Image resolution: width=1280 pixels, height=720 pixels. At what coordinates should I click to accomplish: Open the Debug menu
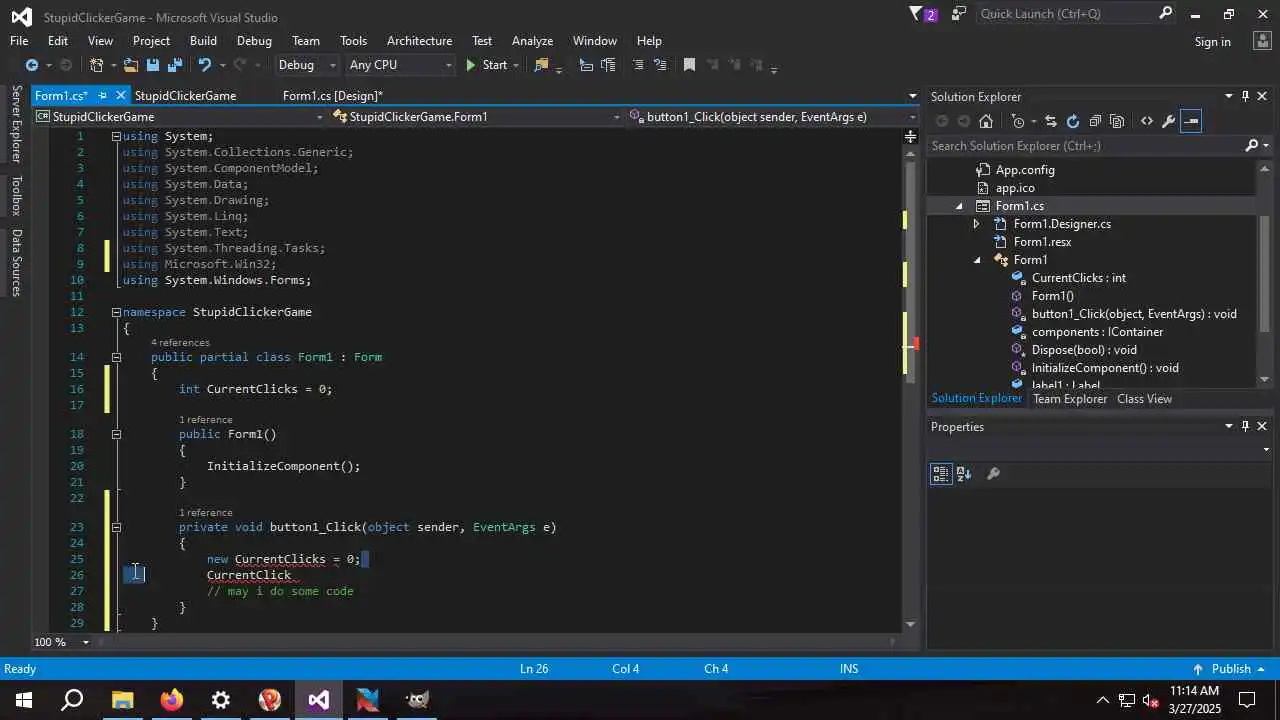(254, 41)
